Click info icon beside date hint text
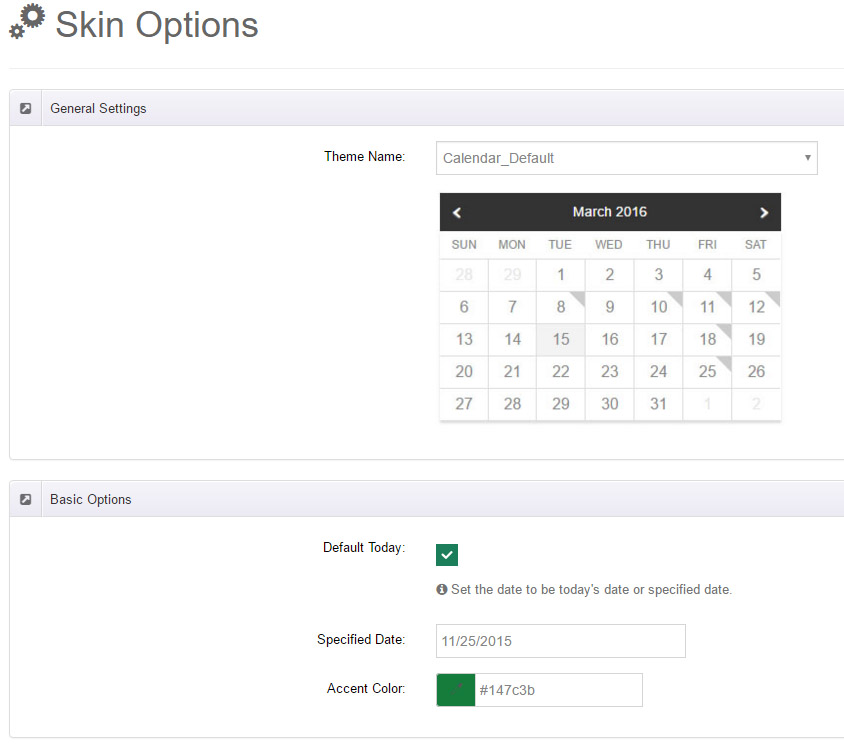This screenshot has height=745, width=844. (442, 589)
